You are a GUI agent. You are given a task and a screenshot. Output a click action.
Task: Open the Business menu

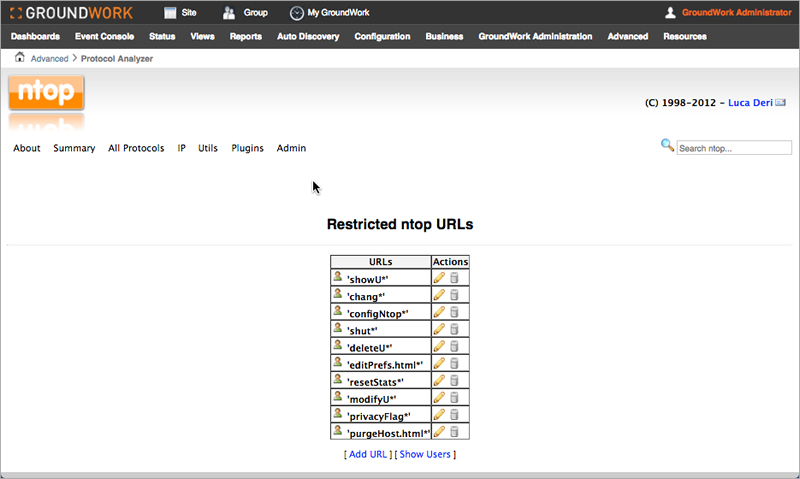[444, 36]
